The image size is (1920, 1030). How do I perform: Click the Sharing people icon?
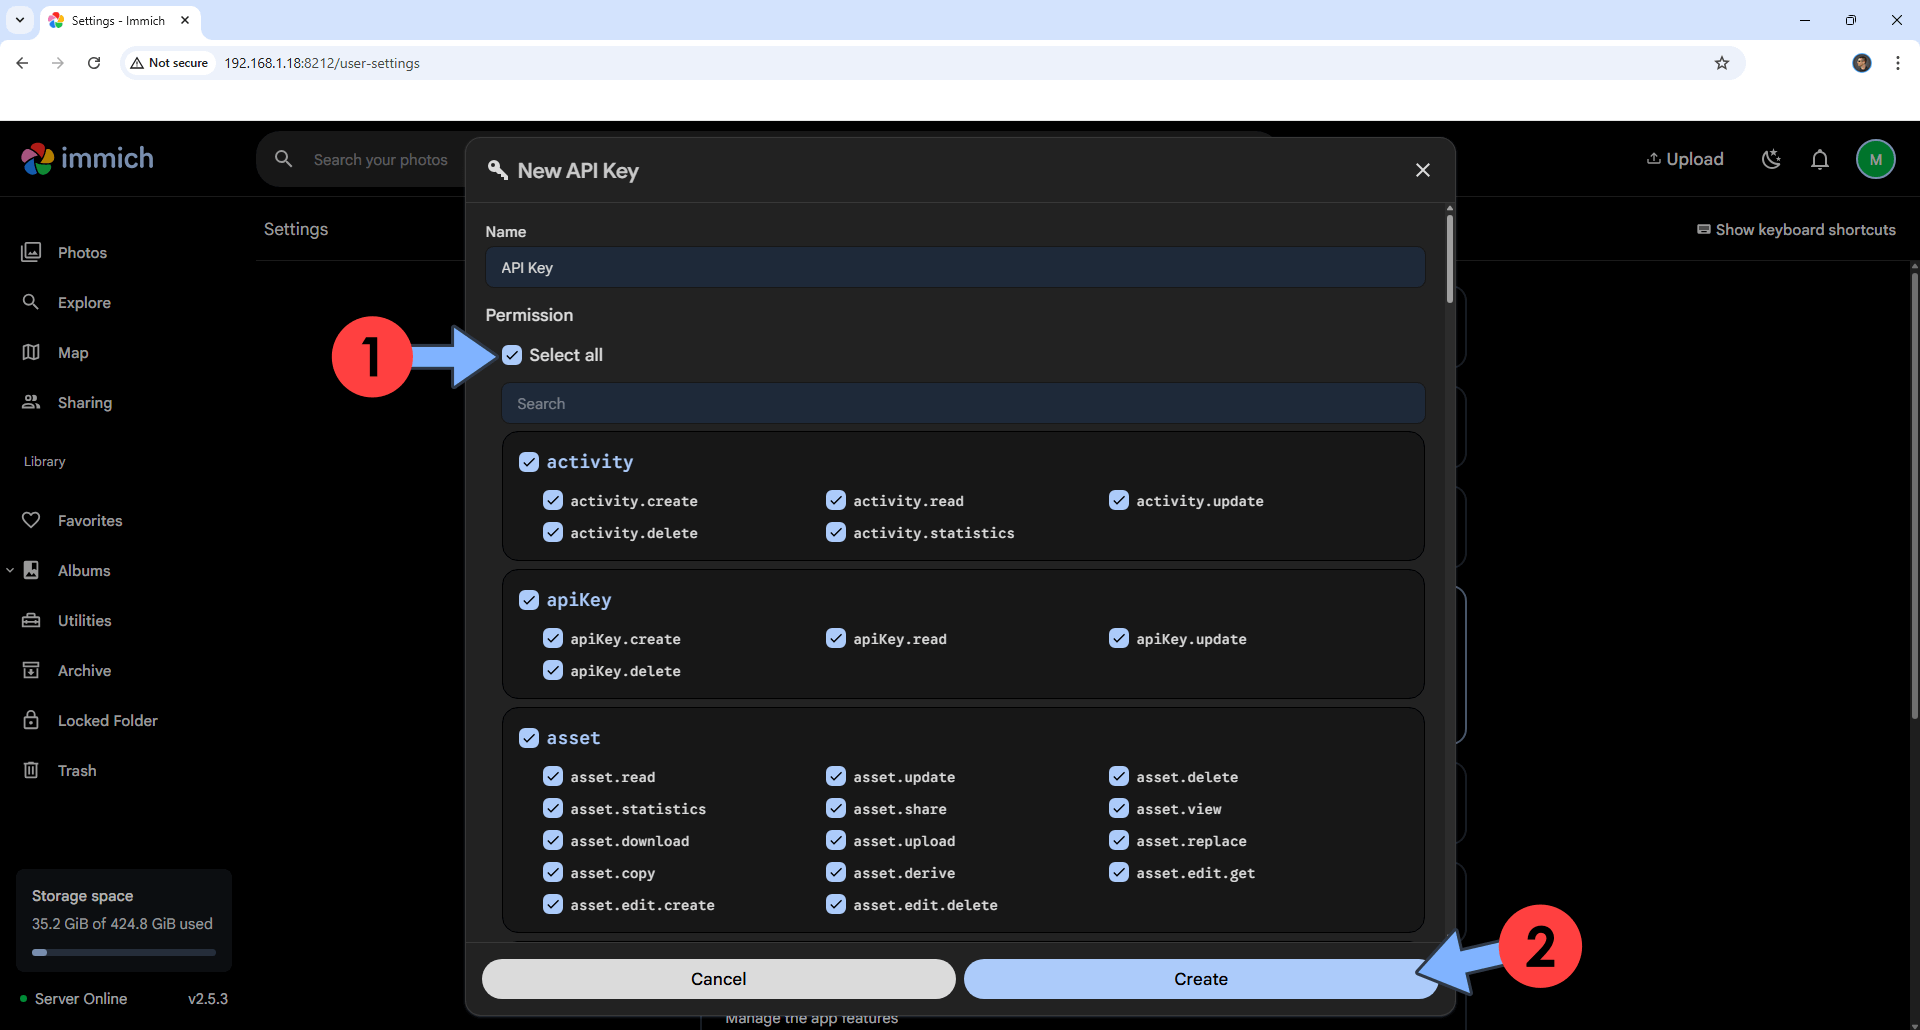(x=31, y=402)
